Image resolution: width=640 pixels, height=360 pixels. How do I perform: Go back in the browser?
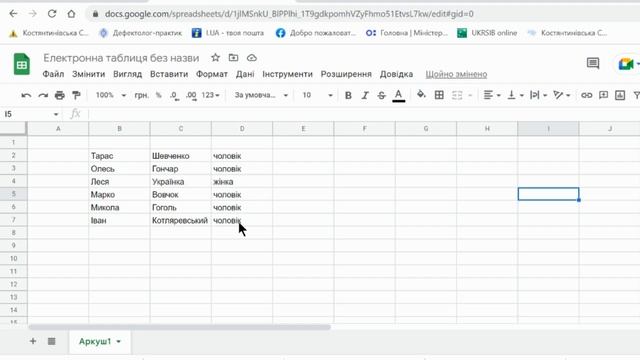click(13, 14)
